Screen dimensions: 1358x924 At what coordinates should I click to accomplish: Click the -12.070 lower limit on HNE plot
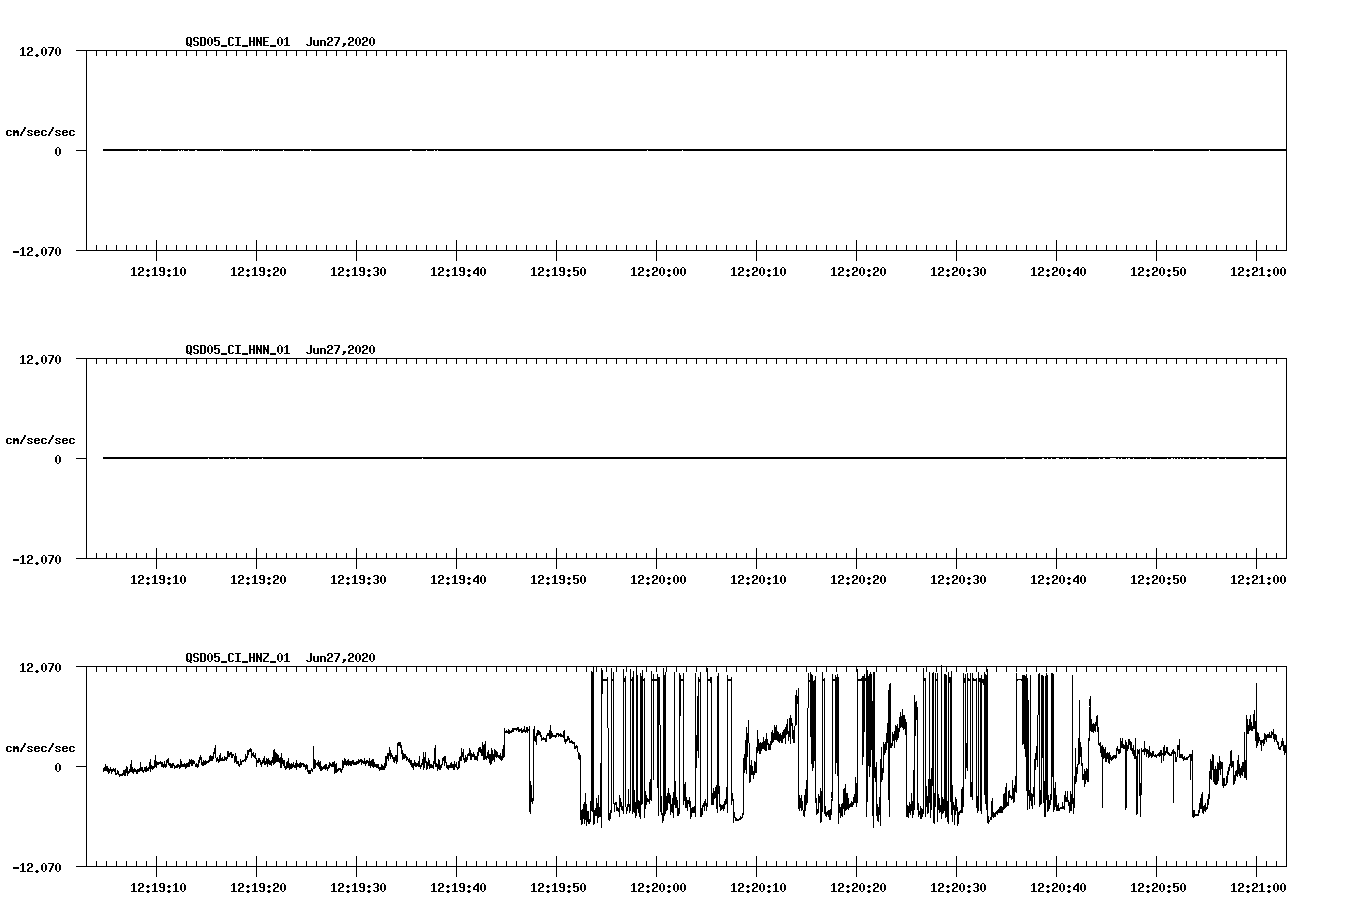click(37, 252)
